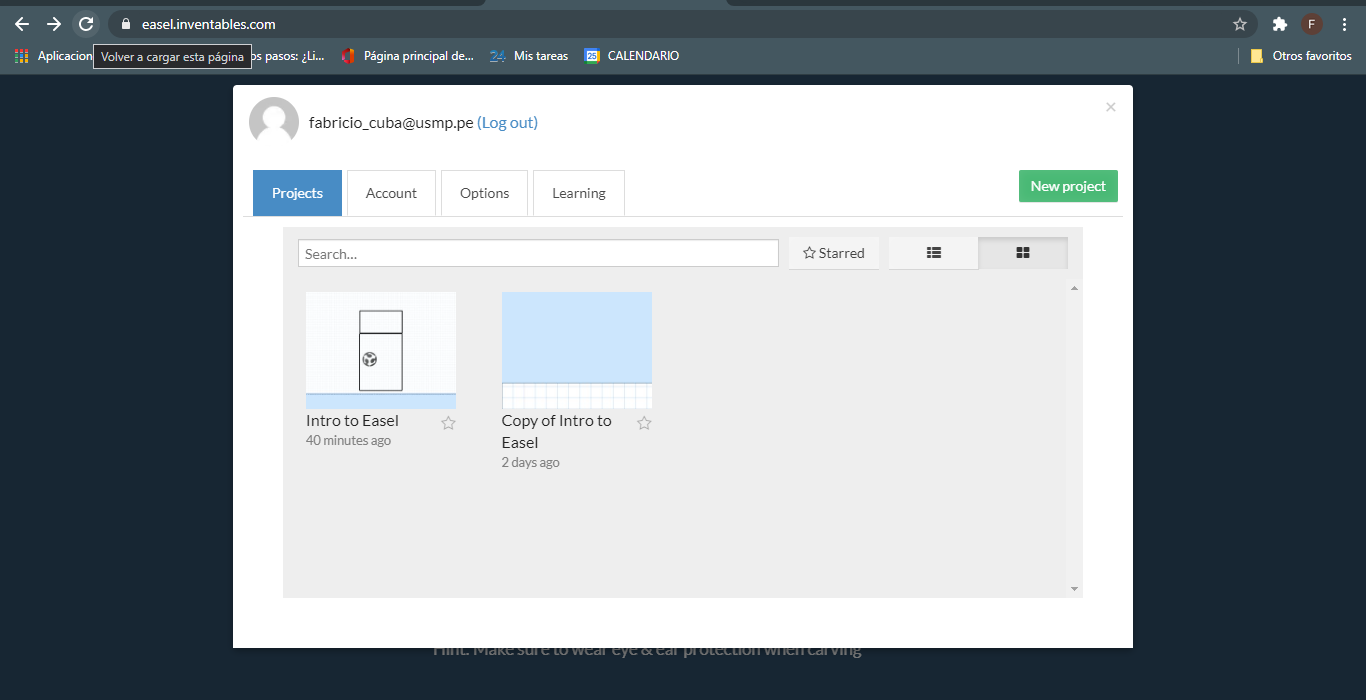The height and width of the screenshot is (700, 1366).
Task: Click the site padlock security icon
Action: [125, 24]
